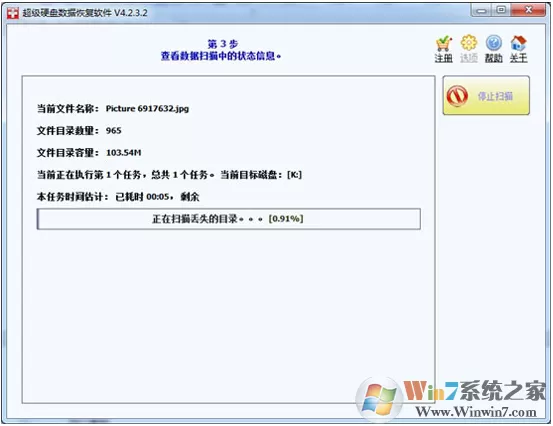Click the elapsed time 00:05 text
The width and height of the screenshot is (553, 426).
[158, 196]
